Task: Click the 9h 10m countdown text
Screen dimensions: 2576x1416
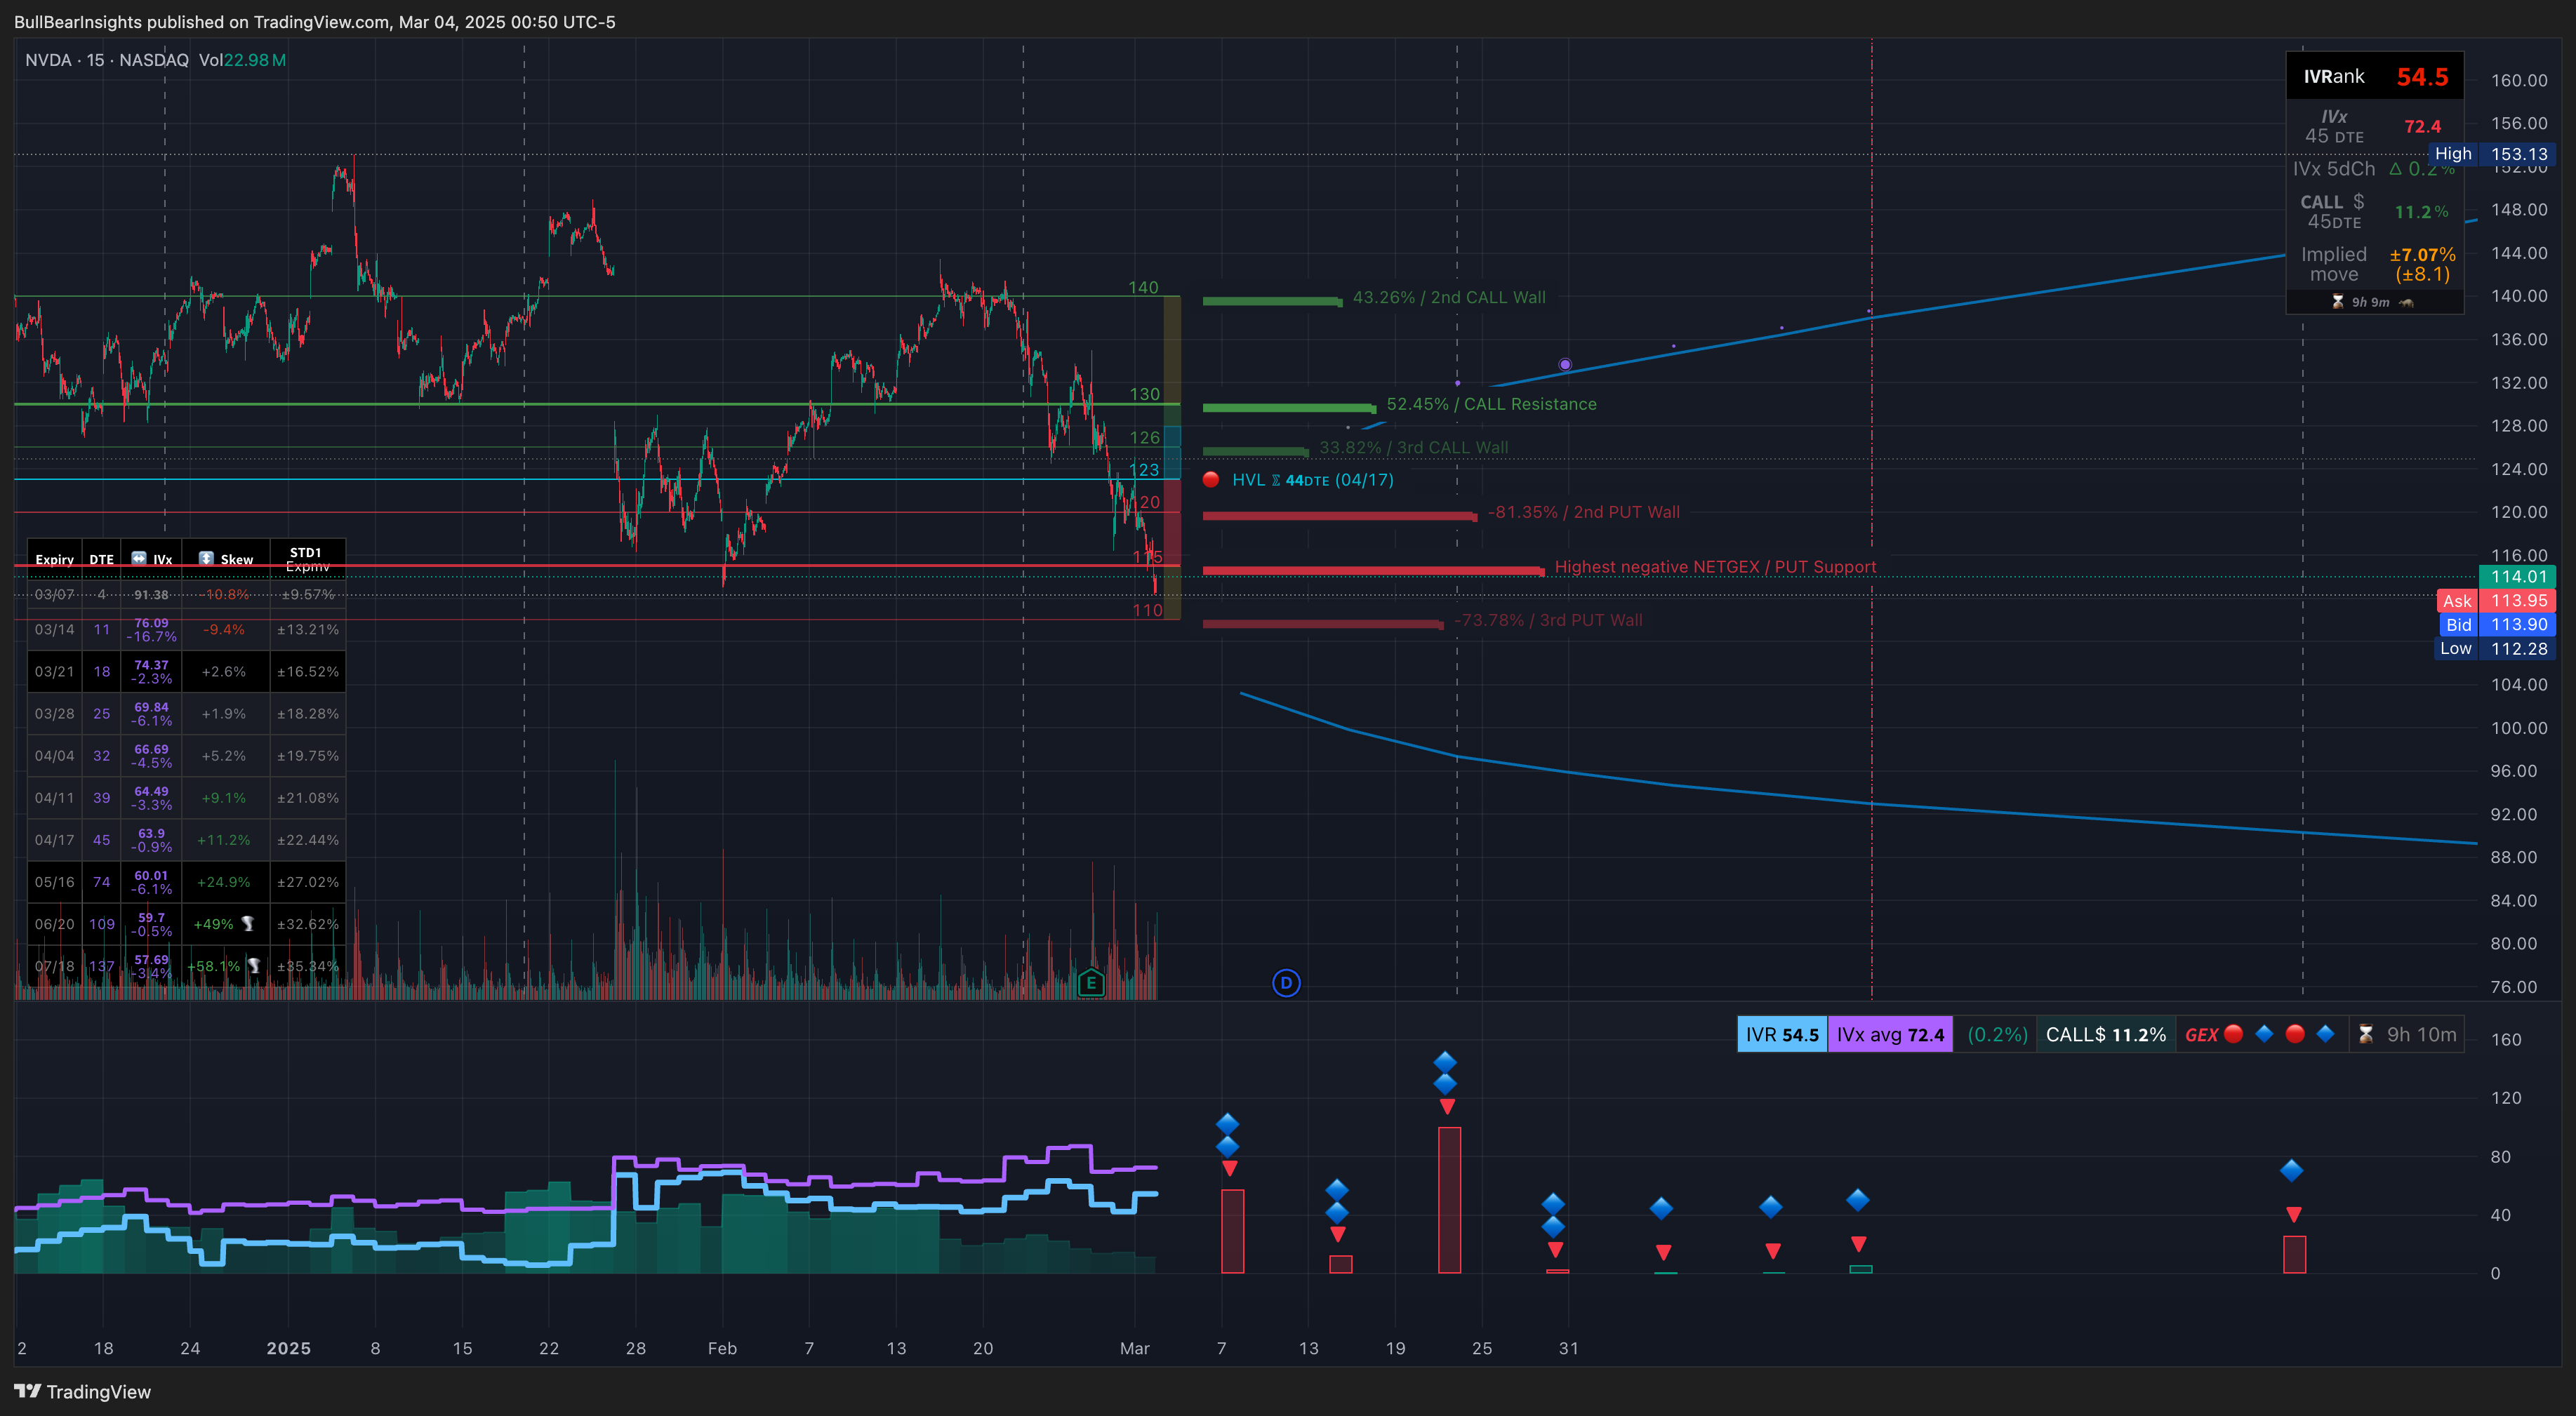Action: point(2421,1034)
